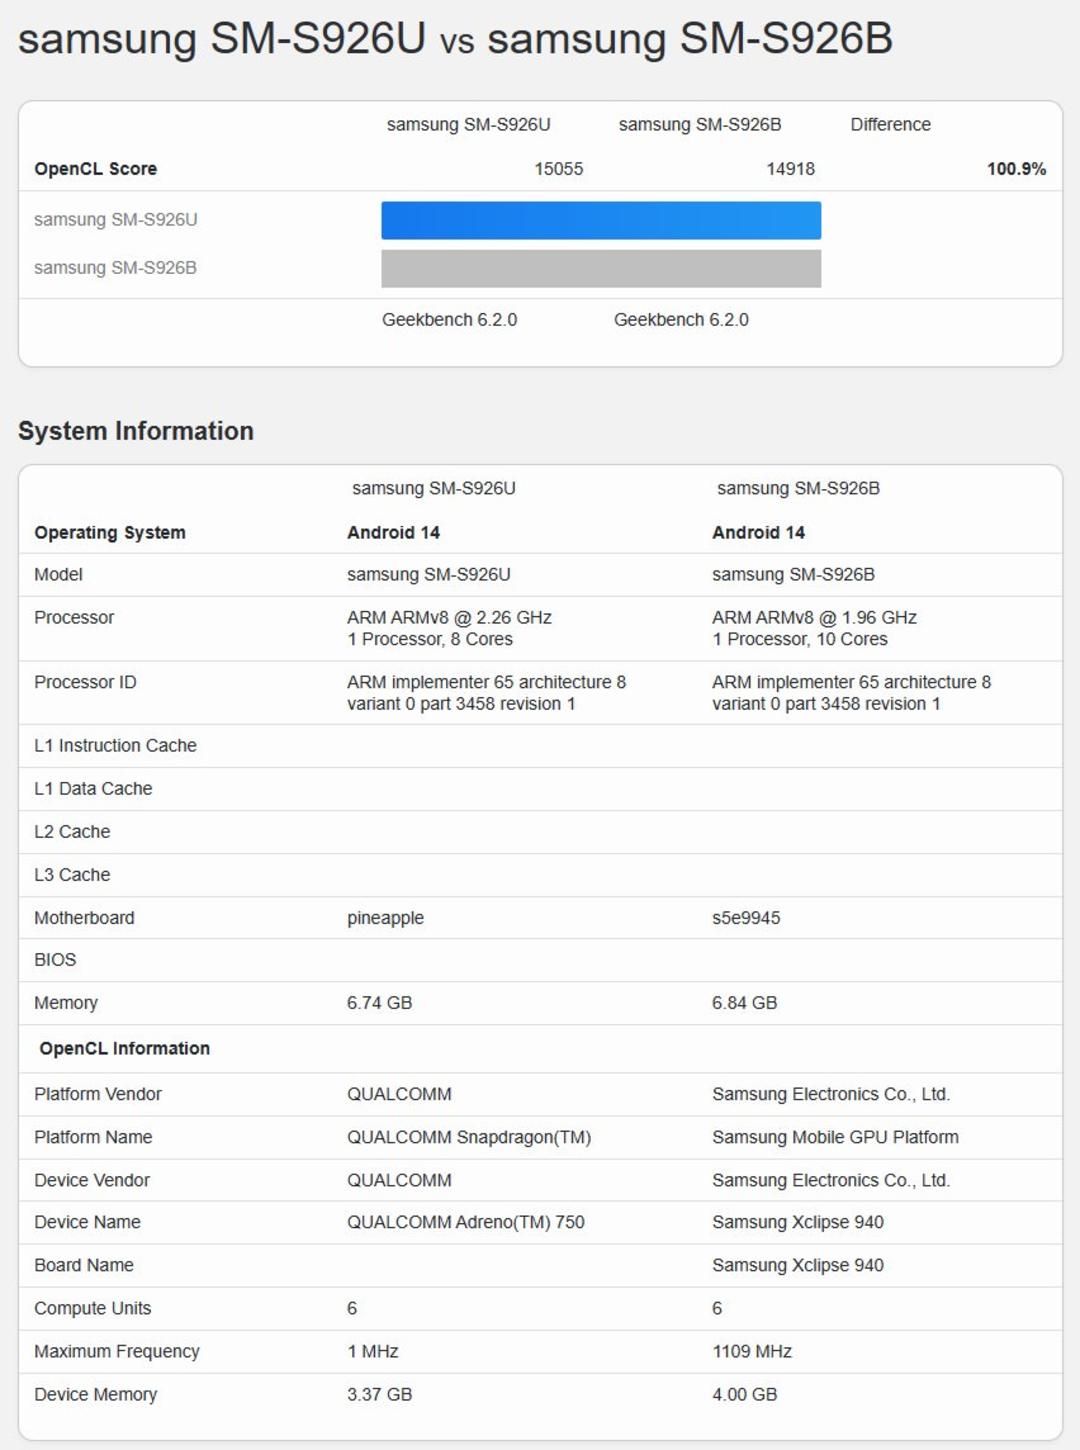Select the OpenCL Score value 15055
The image size is (1080, 1450).
pyautogui.click(x=558, y=169)
